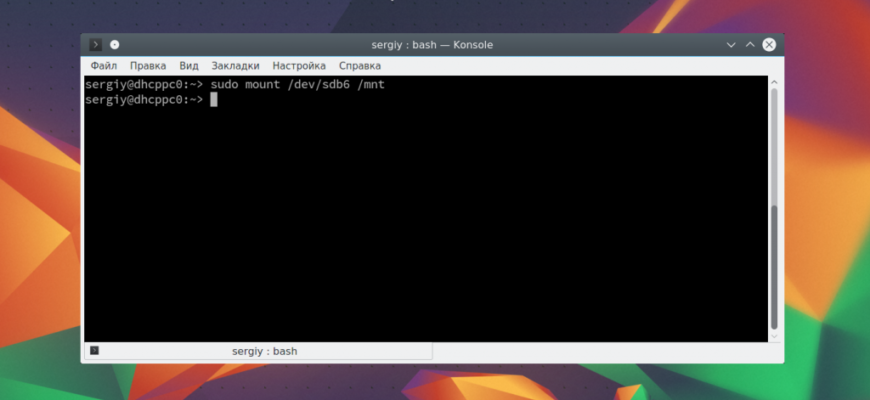Image resolution: width=870 pixels, height=400 pixels.
Task: Click the scrollbar down arrow
Action: [775, 336]
